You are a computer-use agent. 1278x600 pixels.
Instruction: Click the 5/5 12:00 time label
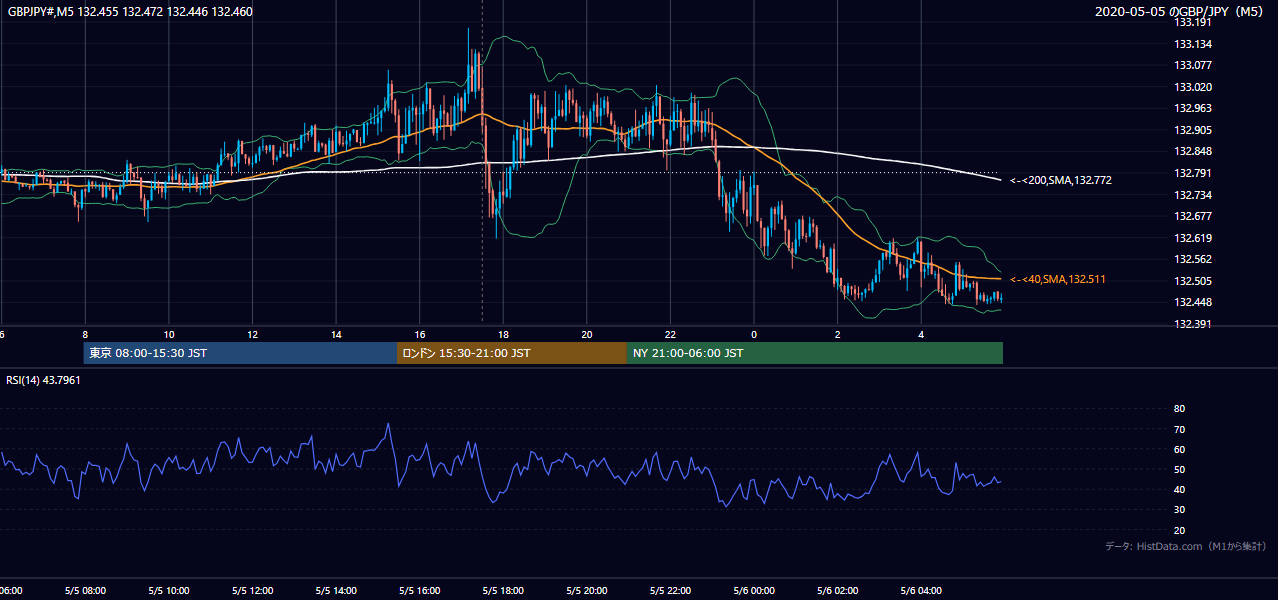point(252,591)
